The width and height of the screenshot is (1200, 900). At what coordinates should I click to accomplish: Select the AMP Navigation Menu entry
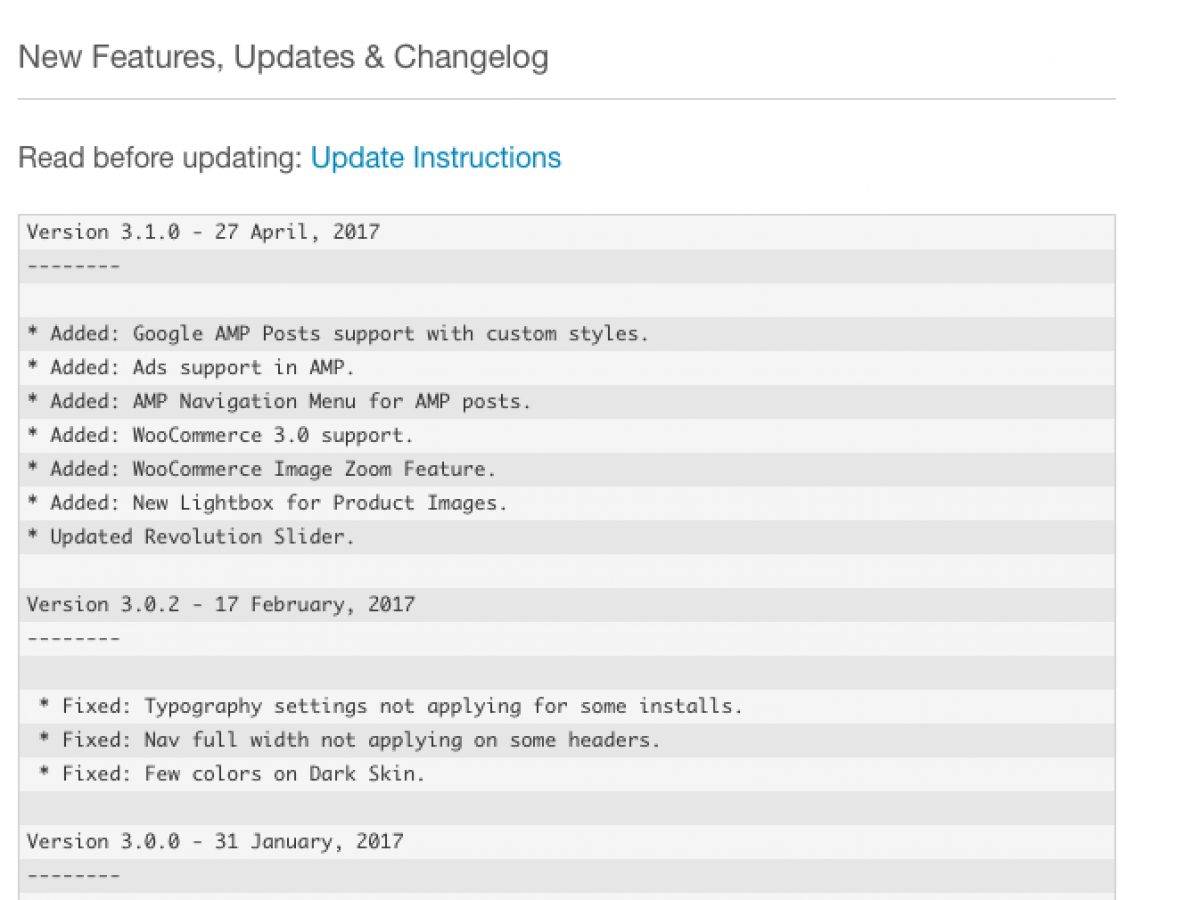290,402
